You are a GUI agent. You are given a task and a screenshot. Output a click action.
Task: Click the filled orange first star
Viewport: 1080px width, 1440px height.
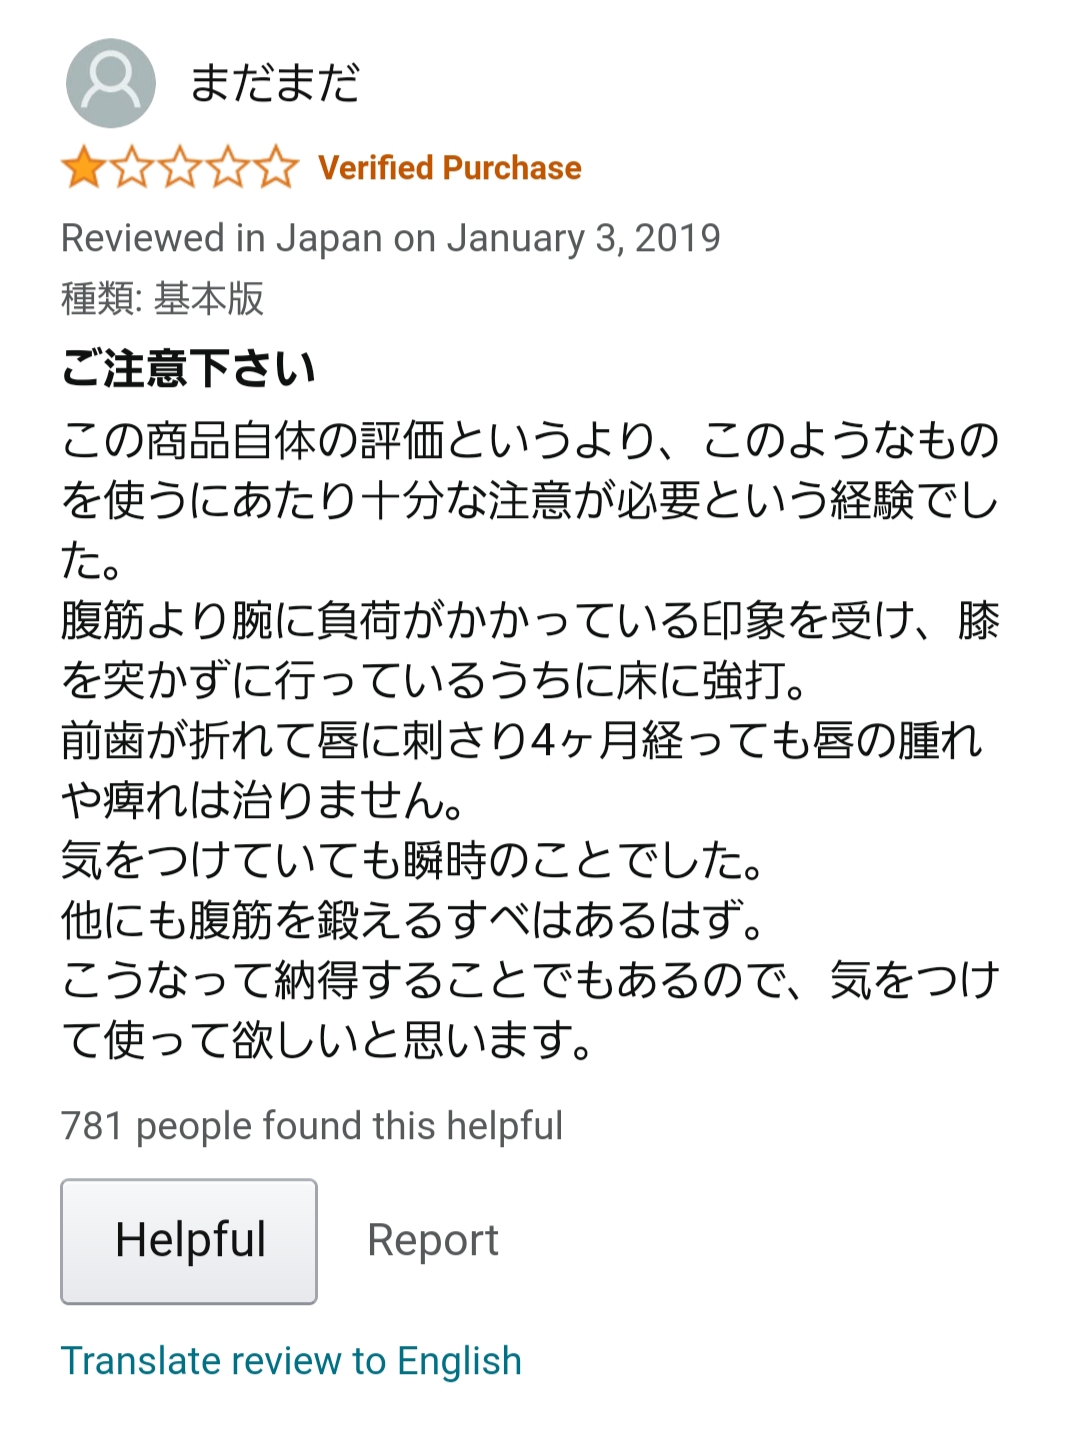pyautogui.click(x=83, y=167)
